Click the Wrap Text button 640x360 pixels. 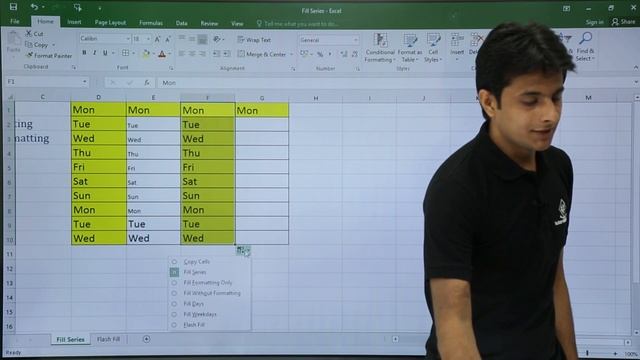(x=254, y=40)
